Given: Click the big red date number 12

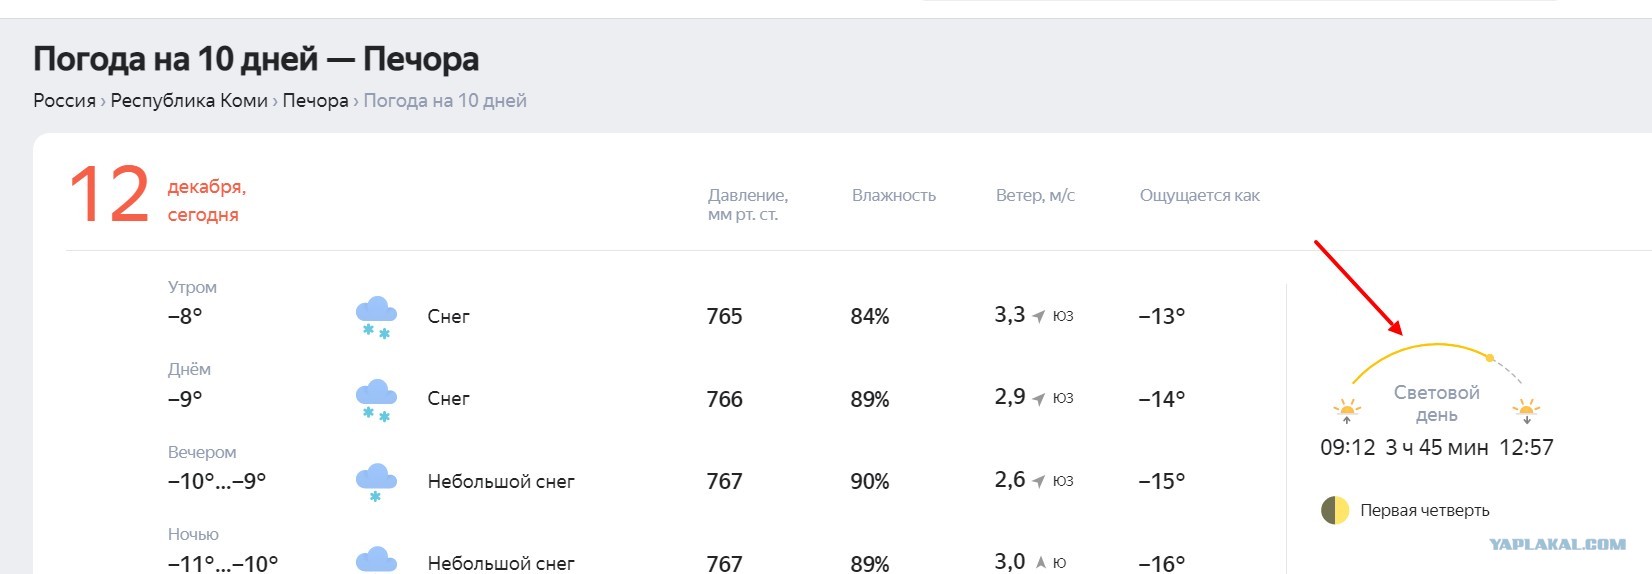Looking at the screenshot, I should pos(109,194).
